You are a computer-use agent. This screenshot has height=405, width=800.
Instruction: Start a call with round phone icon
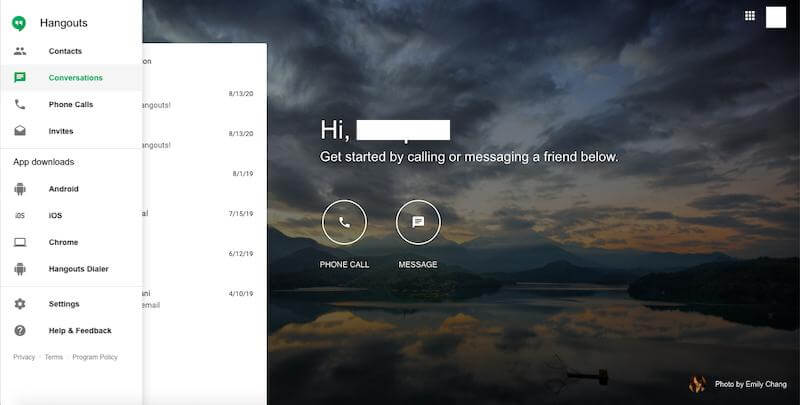tap(344, 222)
